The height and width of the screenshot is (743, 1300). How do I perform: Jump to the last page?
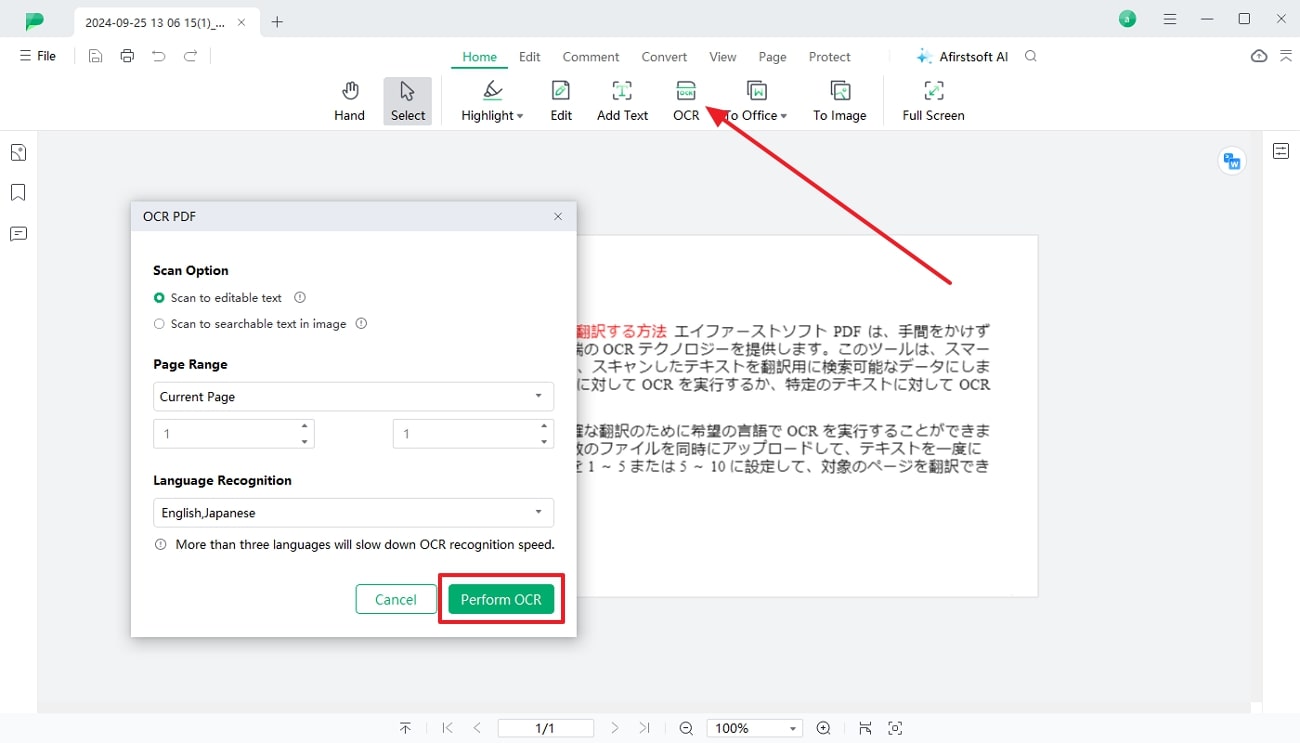644,728
